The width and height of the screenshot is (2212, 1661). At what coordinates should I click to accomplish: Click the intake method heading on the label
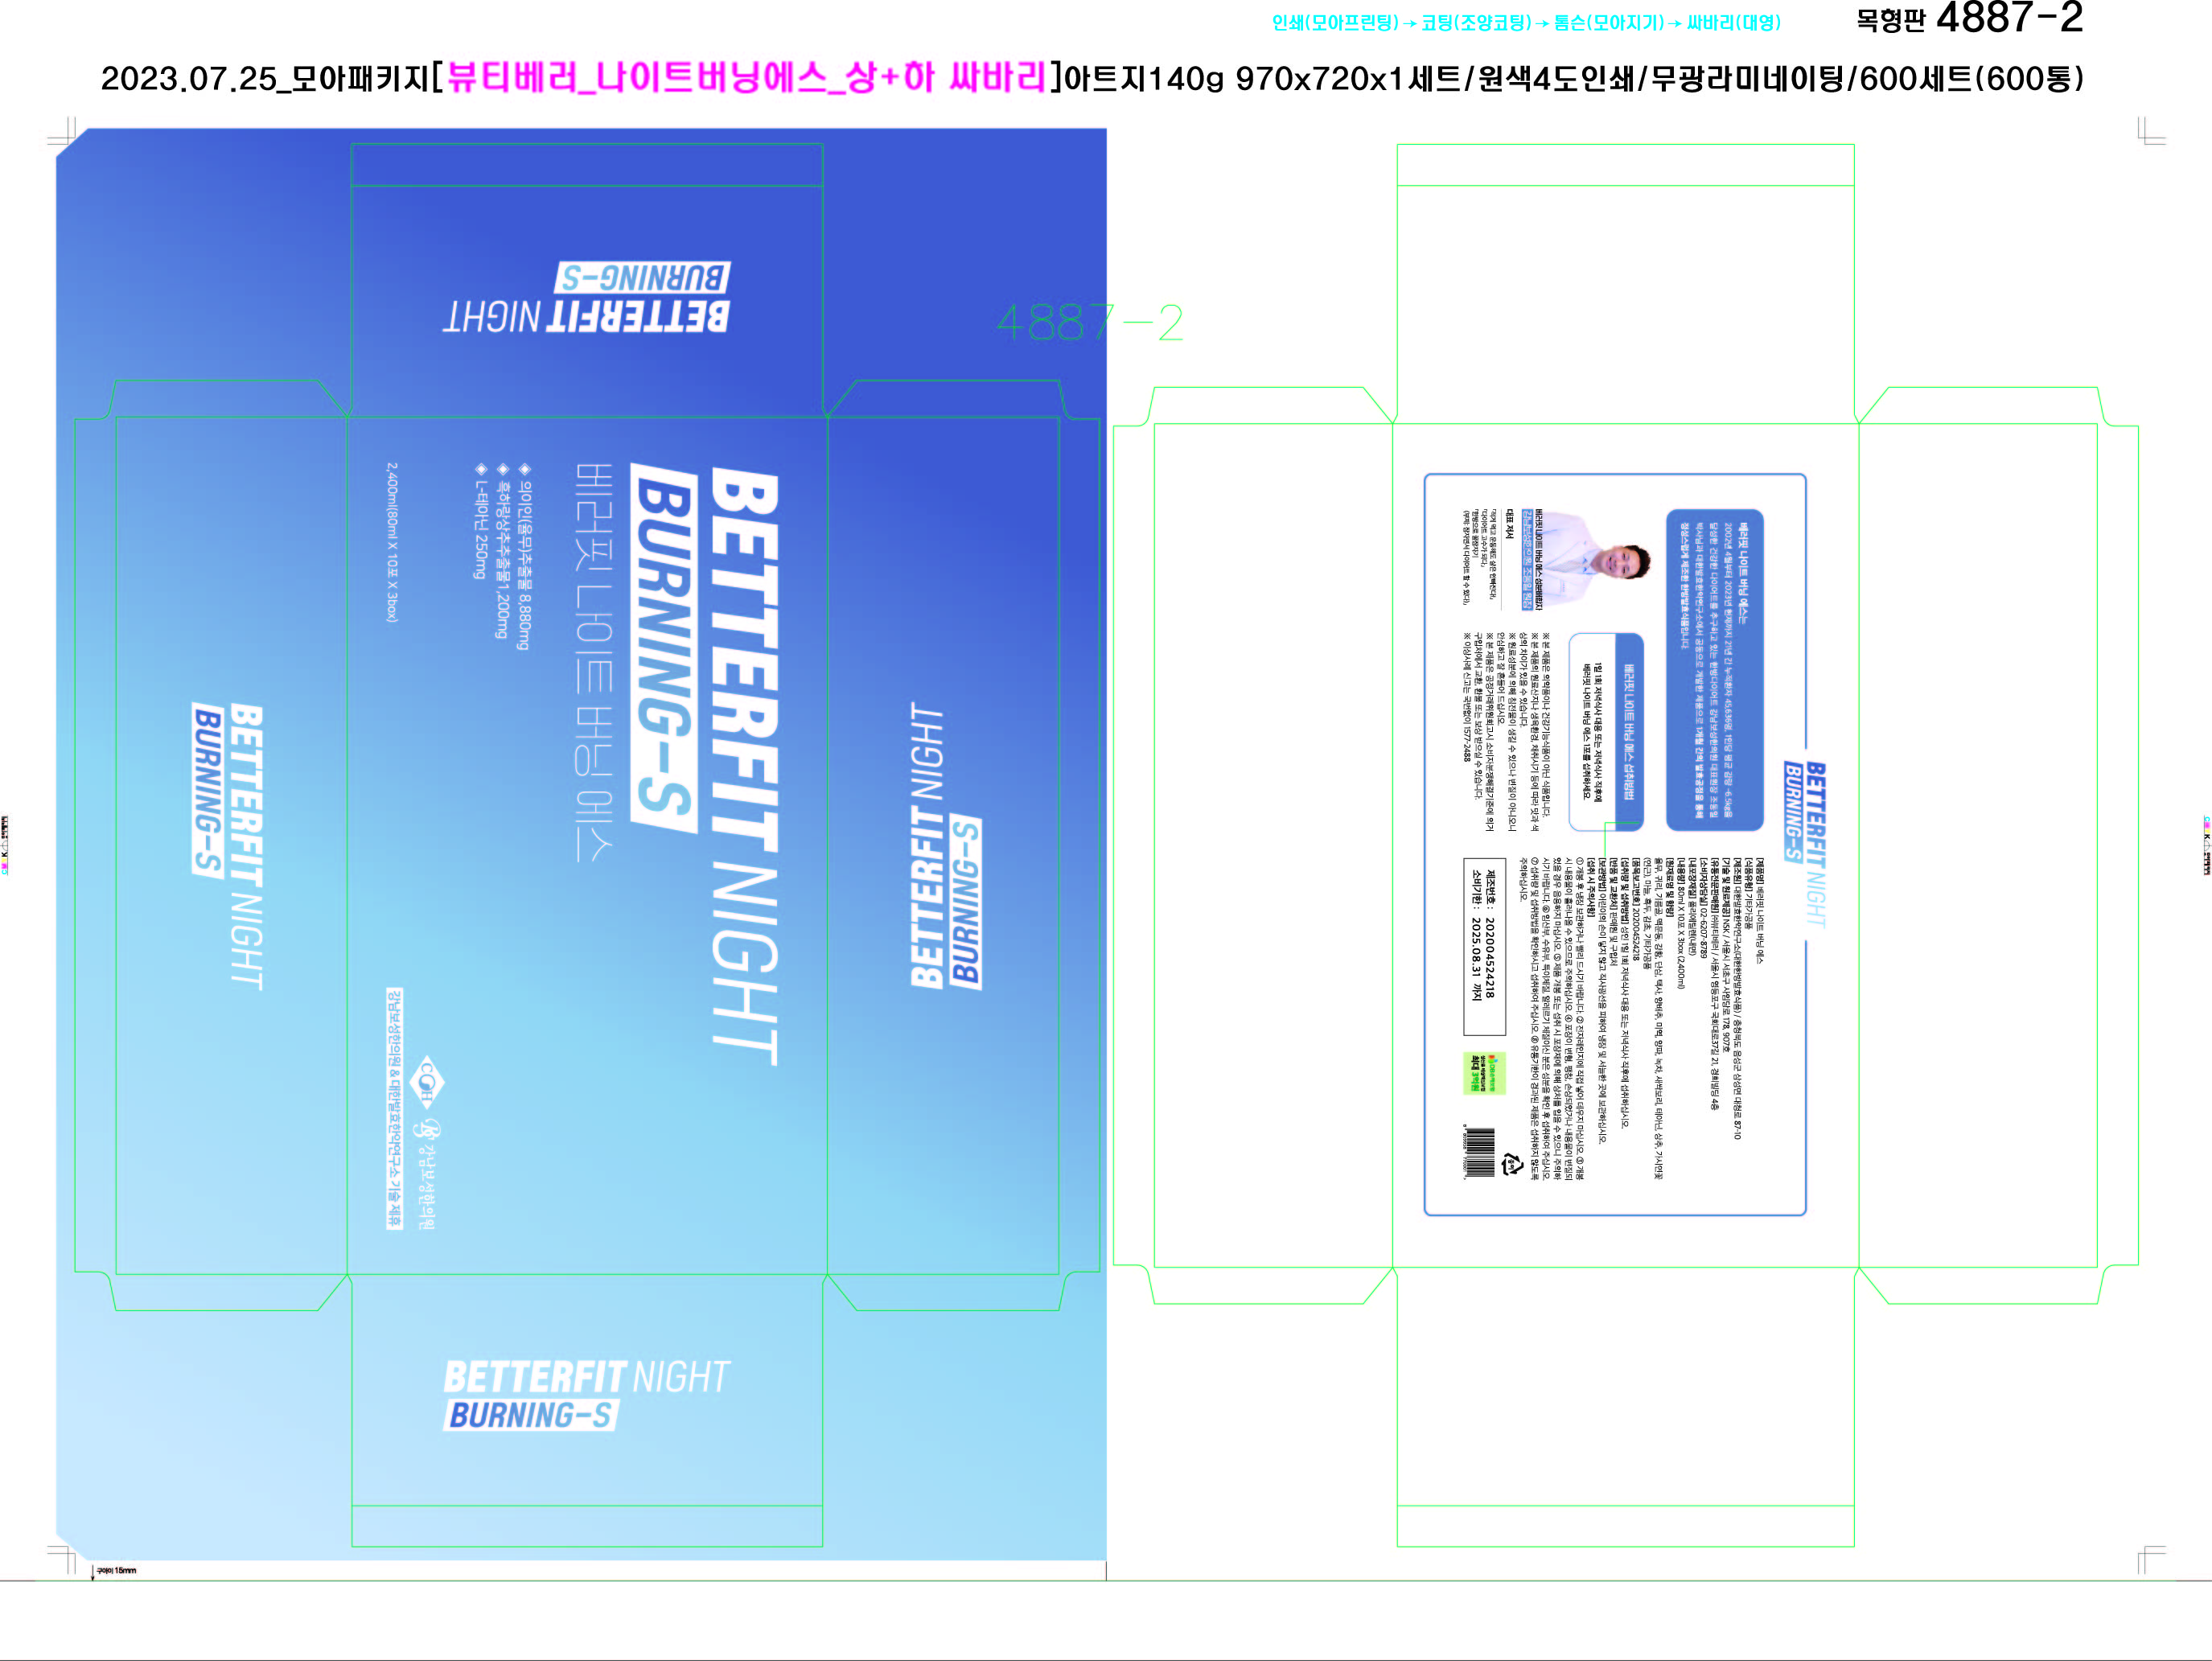click(1629, 732)
